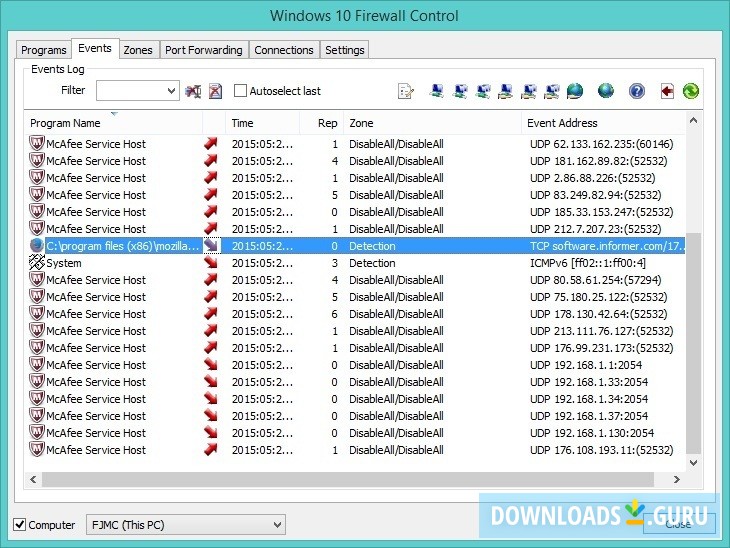Image resolution: width=730 pixels, height=548 pixels.
Task: Uncheck the Computer checkbox
Action: pos(20,525)
